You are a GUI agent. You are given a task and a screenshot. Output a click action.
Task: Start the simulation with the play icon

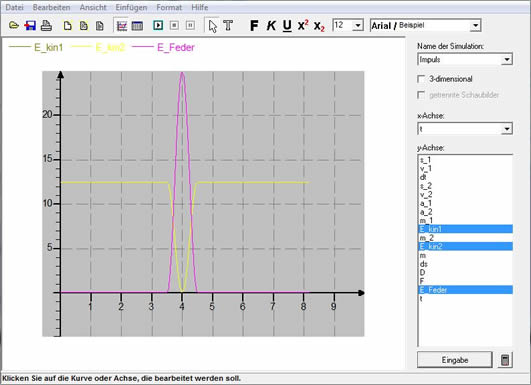pos(158,25)
